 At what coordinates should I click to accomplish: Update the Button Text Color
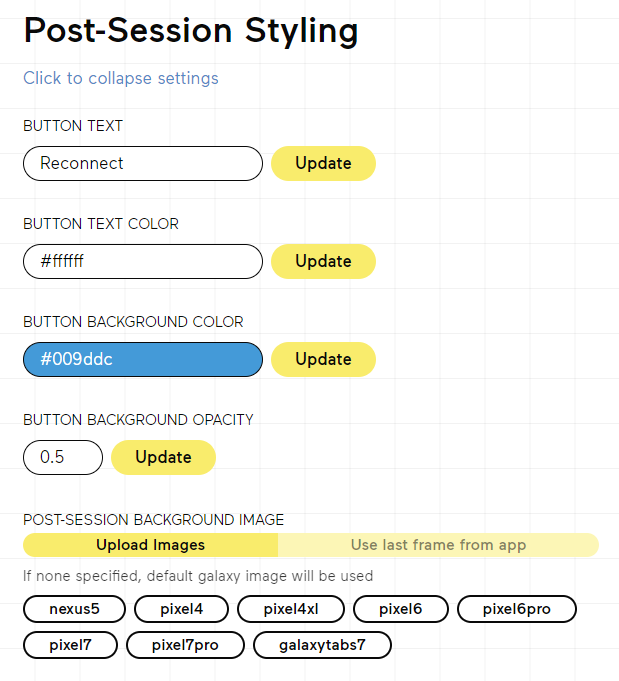323,262
